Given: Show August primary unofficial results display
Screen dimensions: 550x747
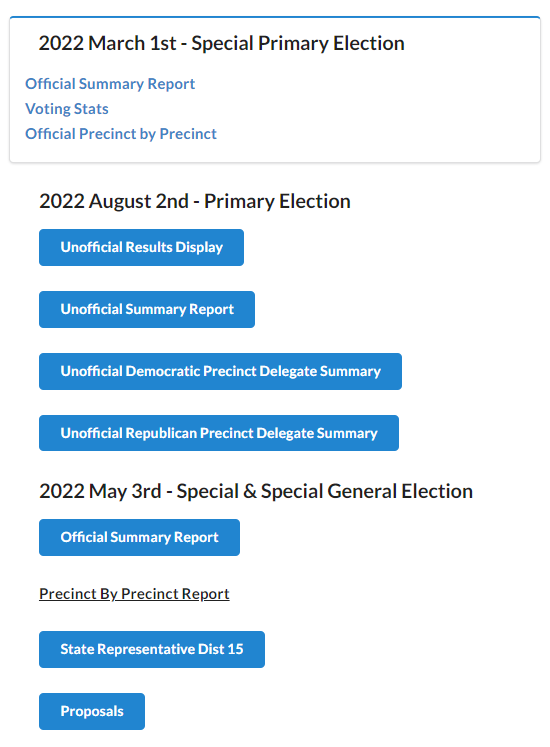Looking at the screenshot, I should tap(141, 247).
